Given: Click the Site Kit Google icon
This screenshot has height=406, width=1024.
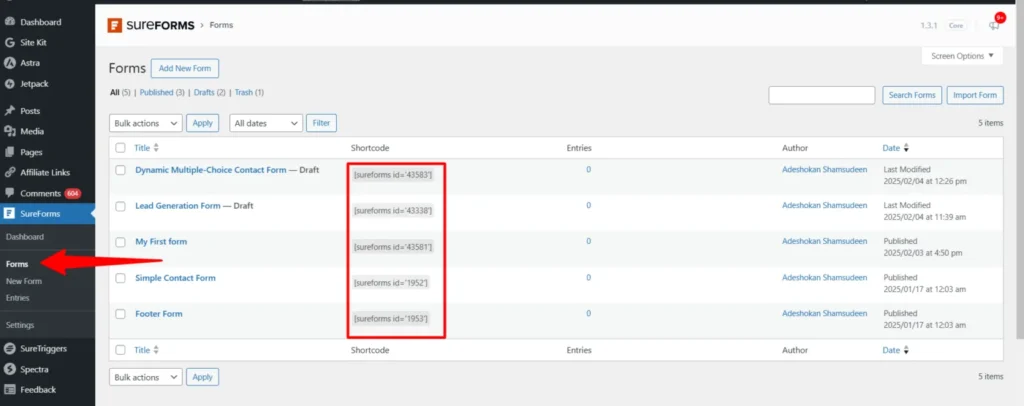Looking at the screenshot, I should coord(9,42).
